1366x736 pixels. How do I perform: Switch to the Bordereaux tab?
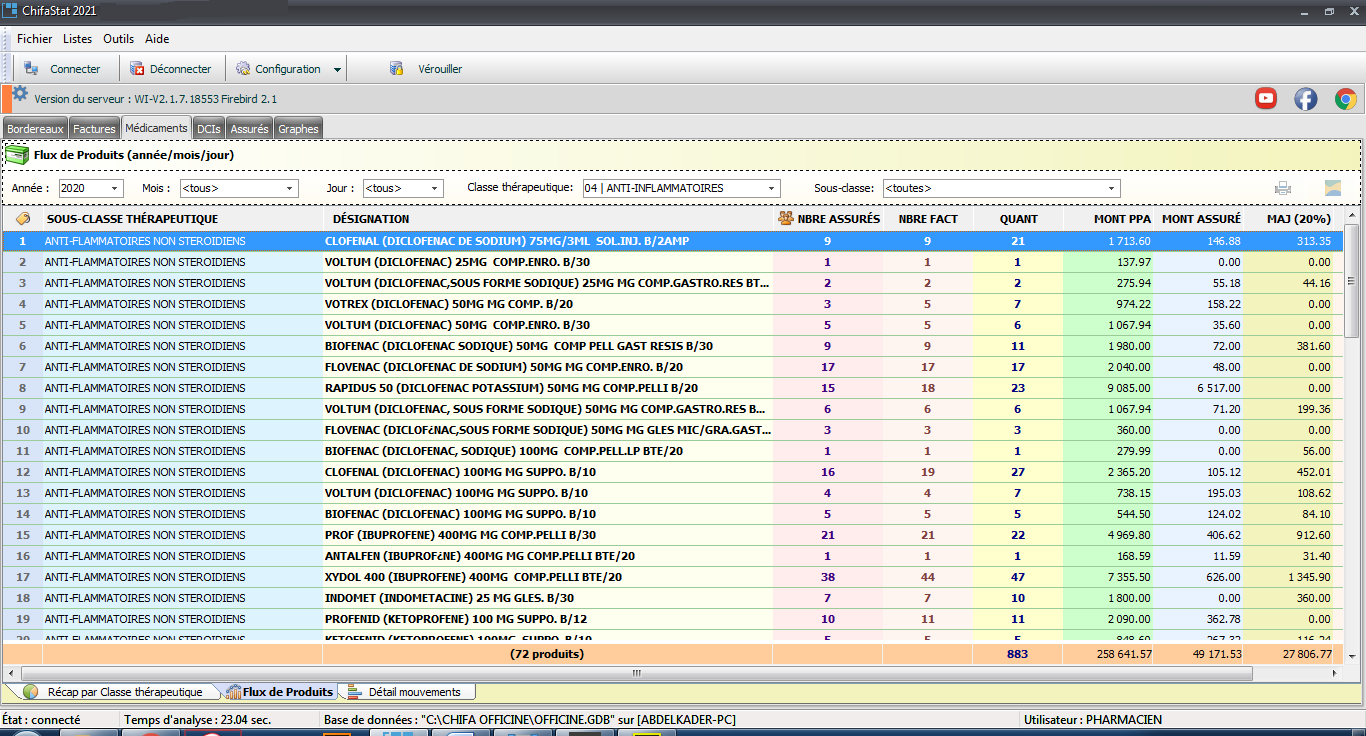coord(35,129)
